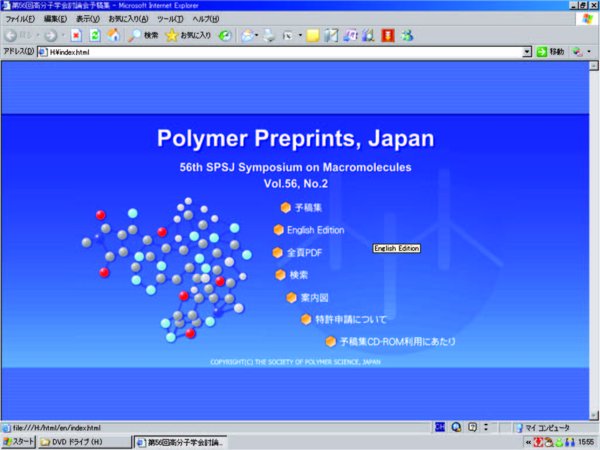The height and width of the screenshot is (450, 600).
Task: Click the IE page icon in title bar
Action: (x=6, y=5)
